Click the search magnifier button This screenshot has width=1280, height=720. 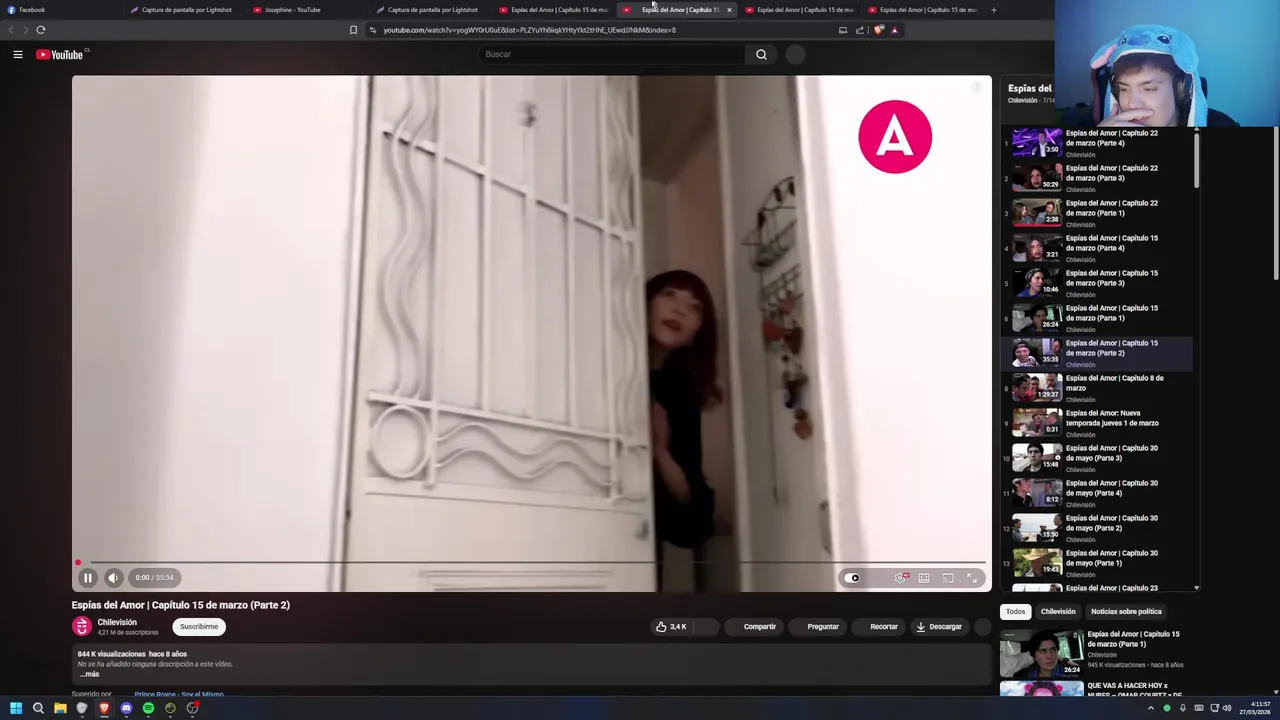761,54
